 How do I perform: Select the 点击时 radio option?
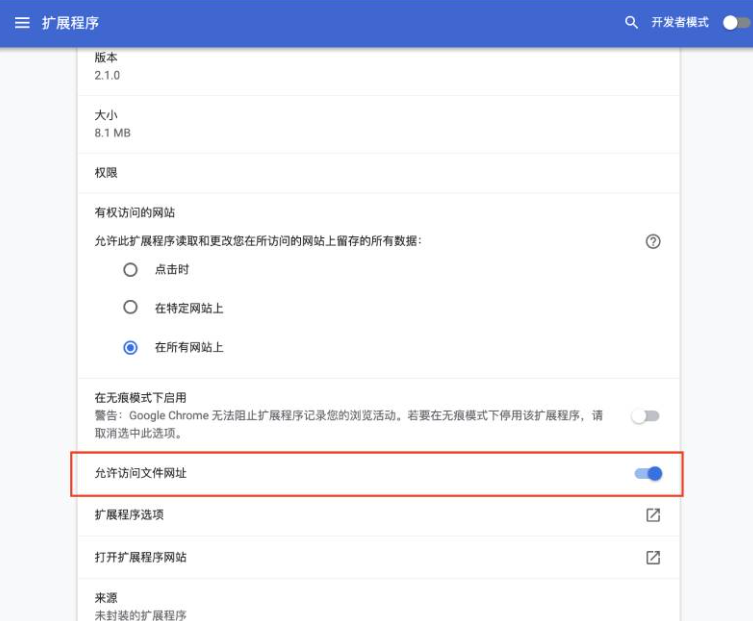pos(130,269)
